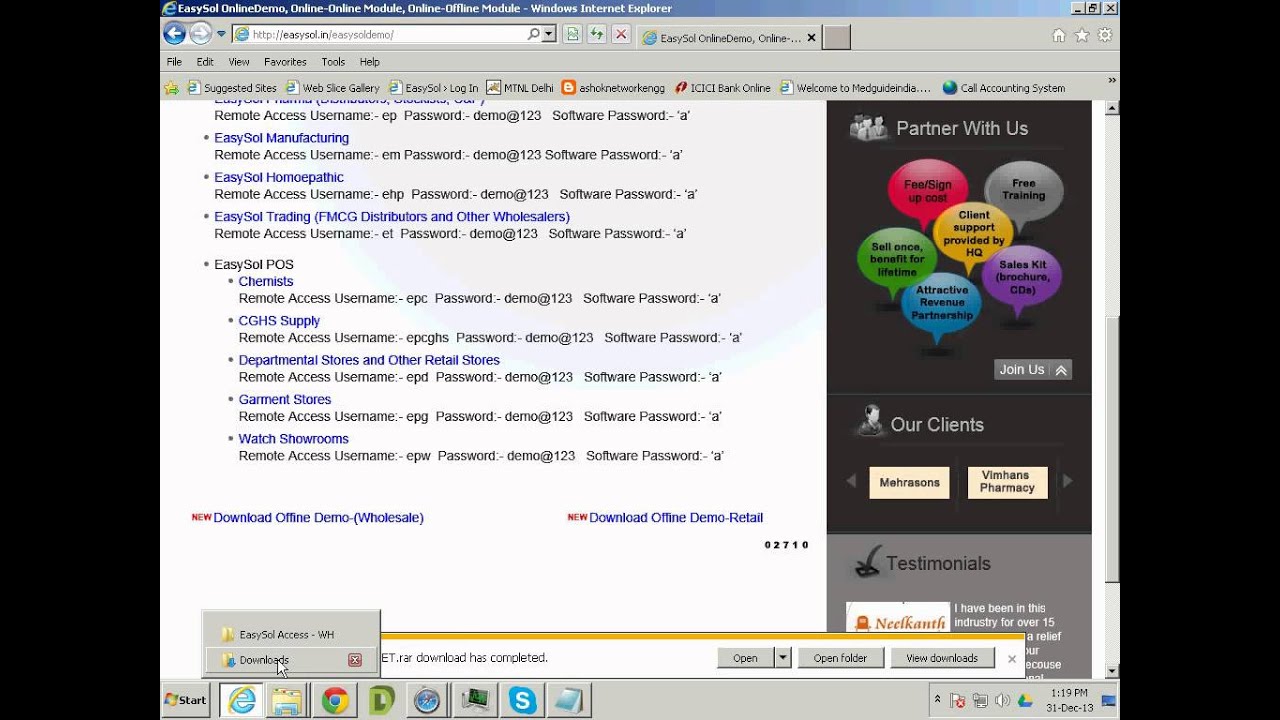Expand the favorites bar overflow chevron
Viewport: 1280px width, 720px height.
[1111, 80]
